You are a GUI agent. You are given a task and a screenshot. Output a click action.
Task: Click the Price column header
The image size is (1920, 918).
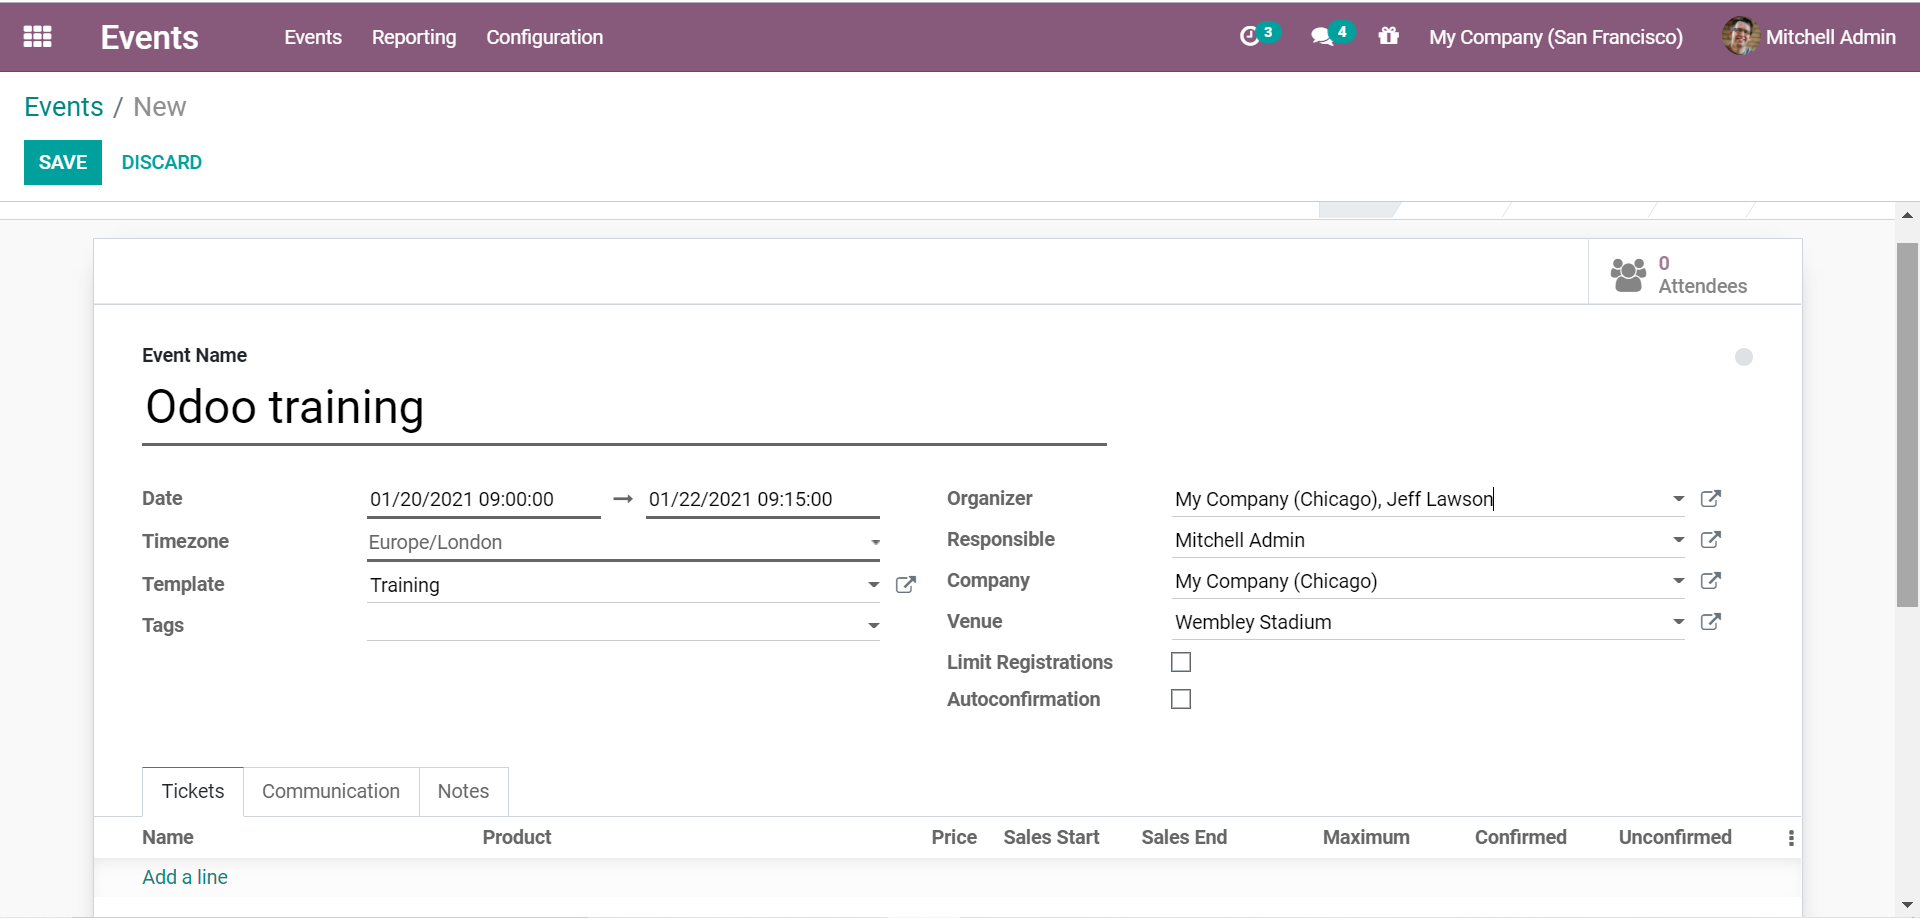954,837
